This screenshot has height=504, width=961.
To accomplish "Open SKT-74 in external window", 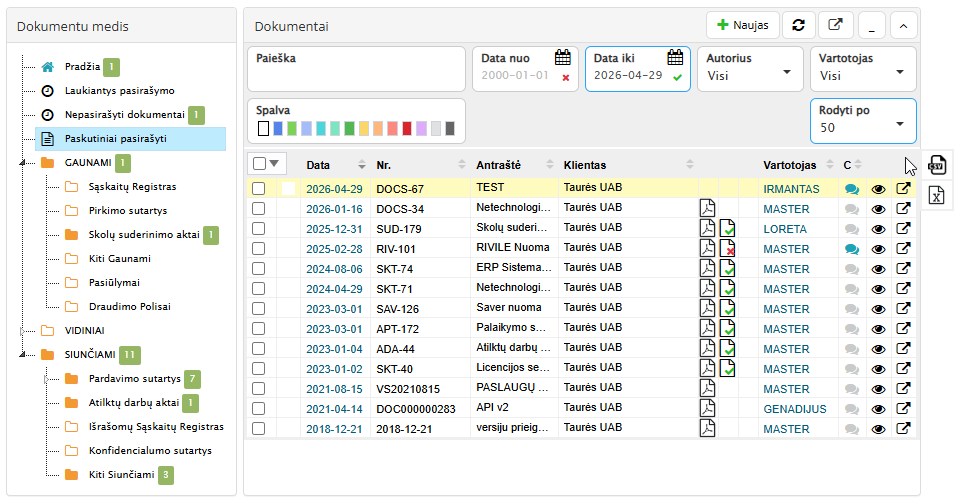I will coord(903,268).
